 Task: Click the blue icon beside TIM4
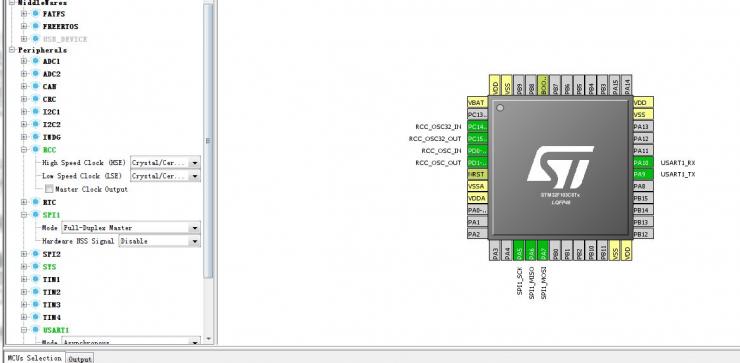tap(35, 317)
